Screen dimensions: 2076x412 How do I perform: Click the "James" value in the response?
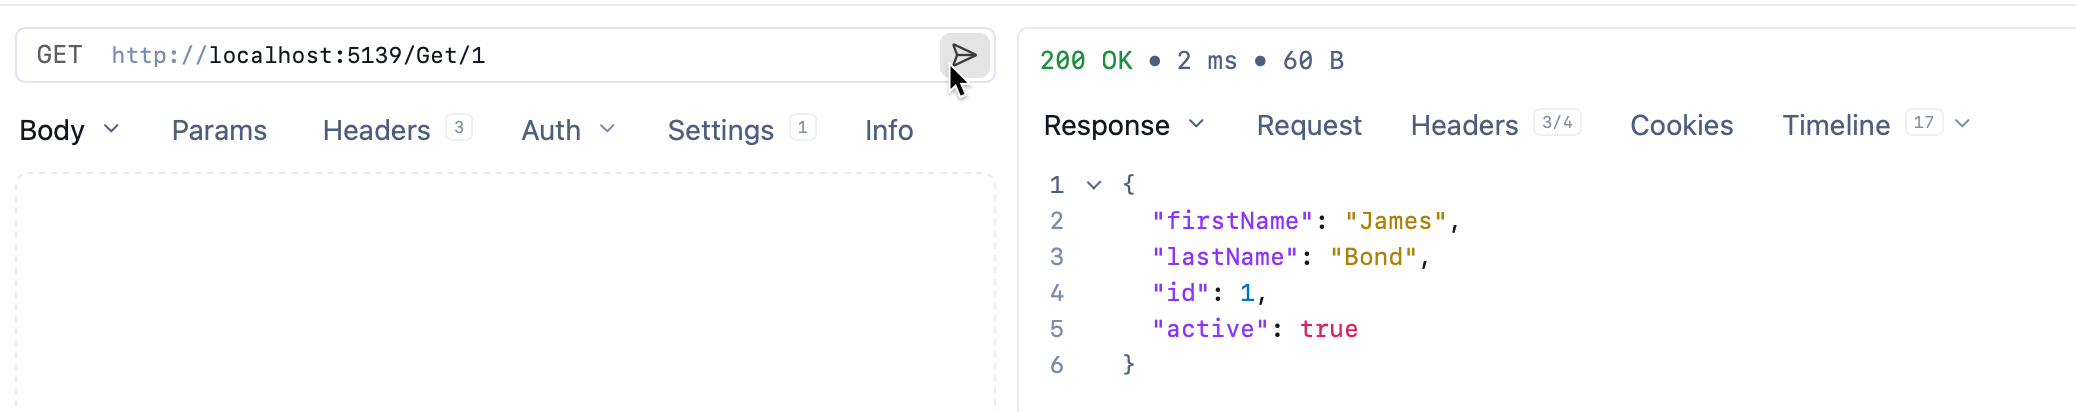(1396, 221)
